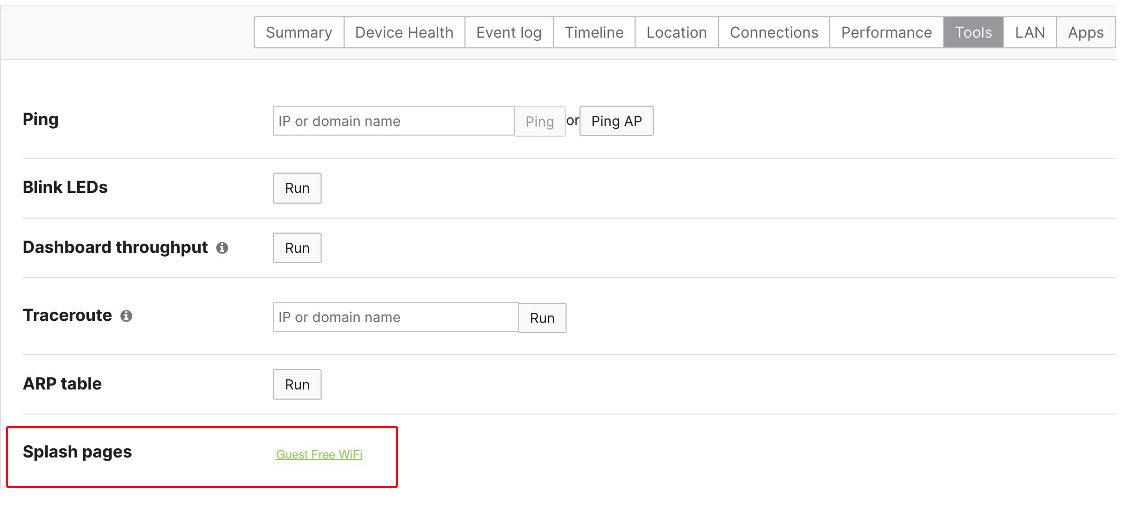The image size is (1125, 522).
Task: View the Connections tab
Action: [x=774, y=32]
